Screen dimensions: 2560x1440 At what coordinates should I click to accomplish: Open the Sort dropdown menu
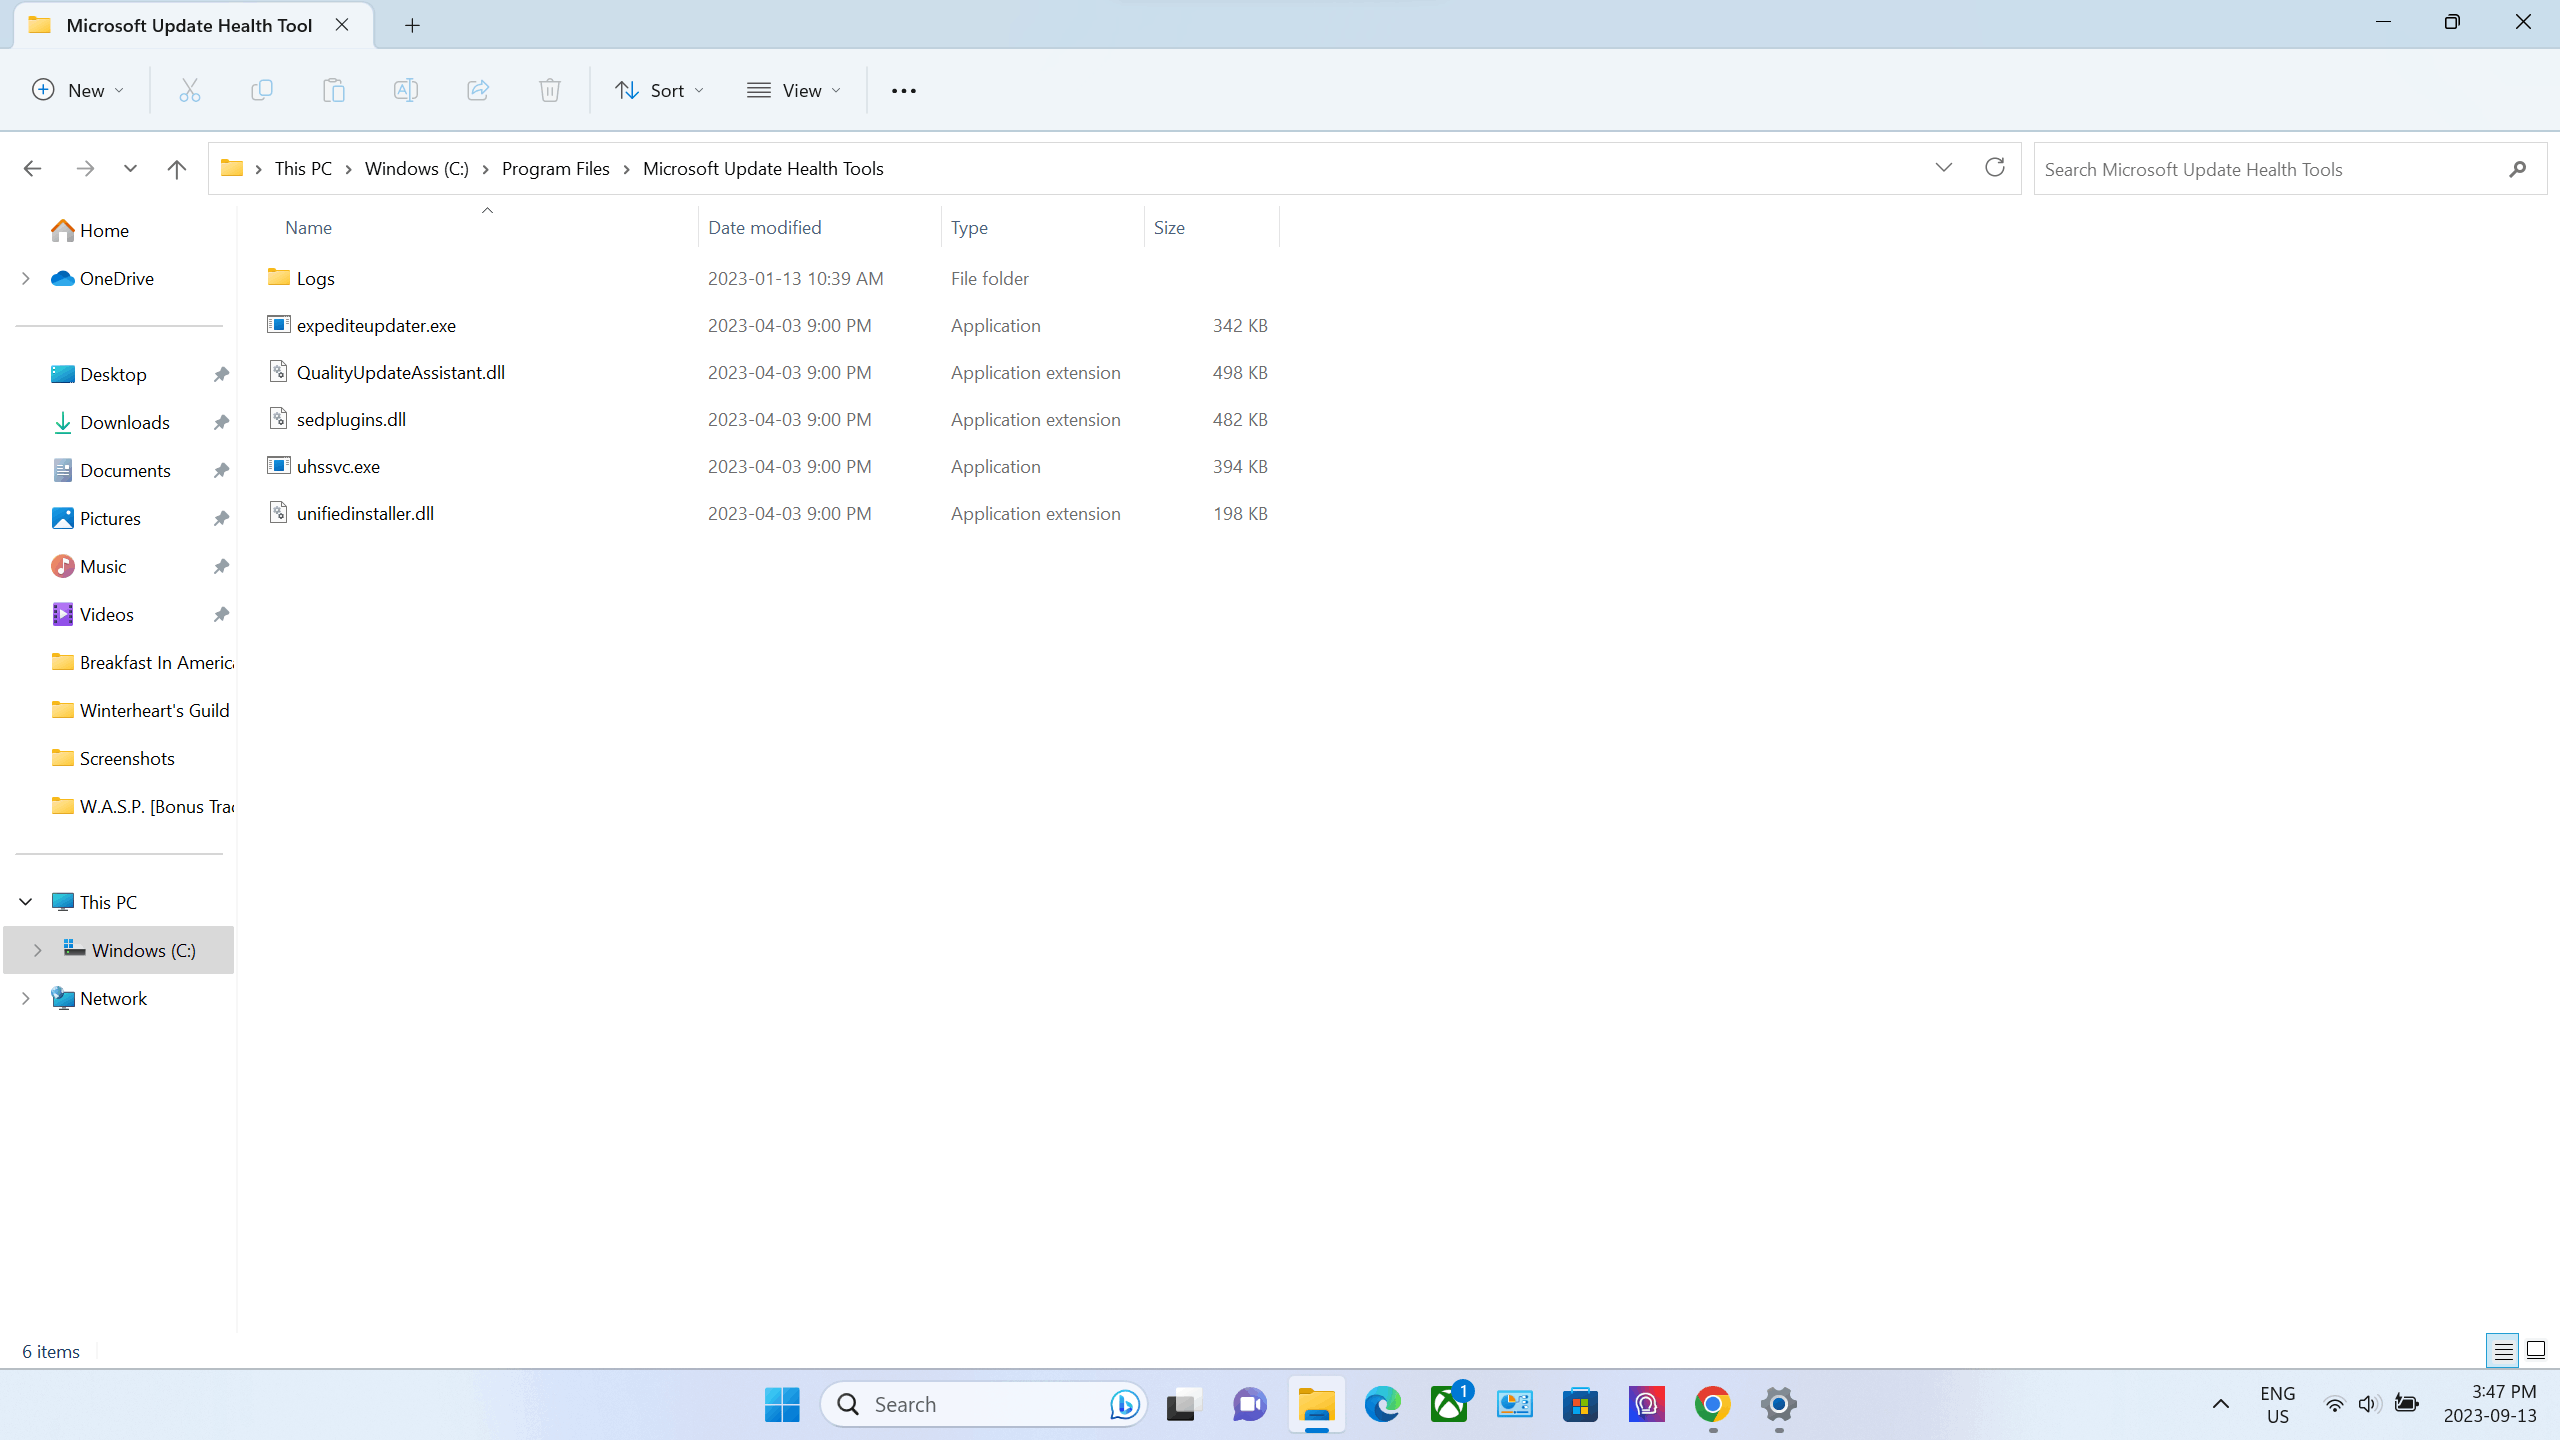point(659,90)
